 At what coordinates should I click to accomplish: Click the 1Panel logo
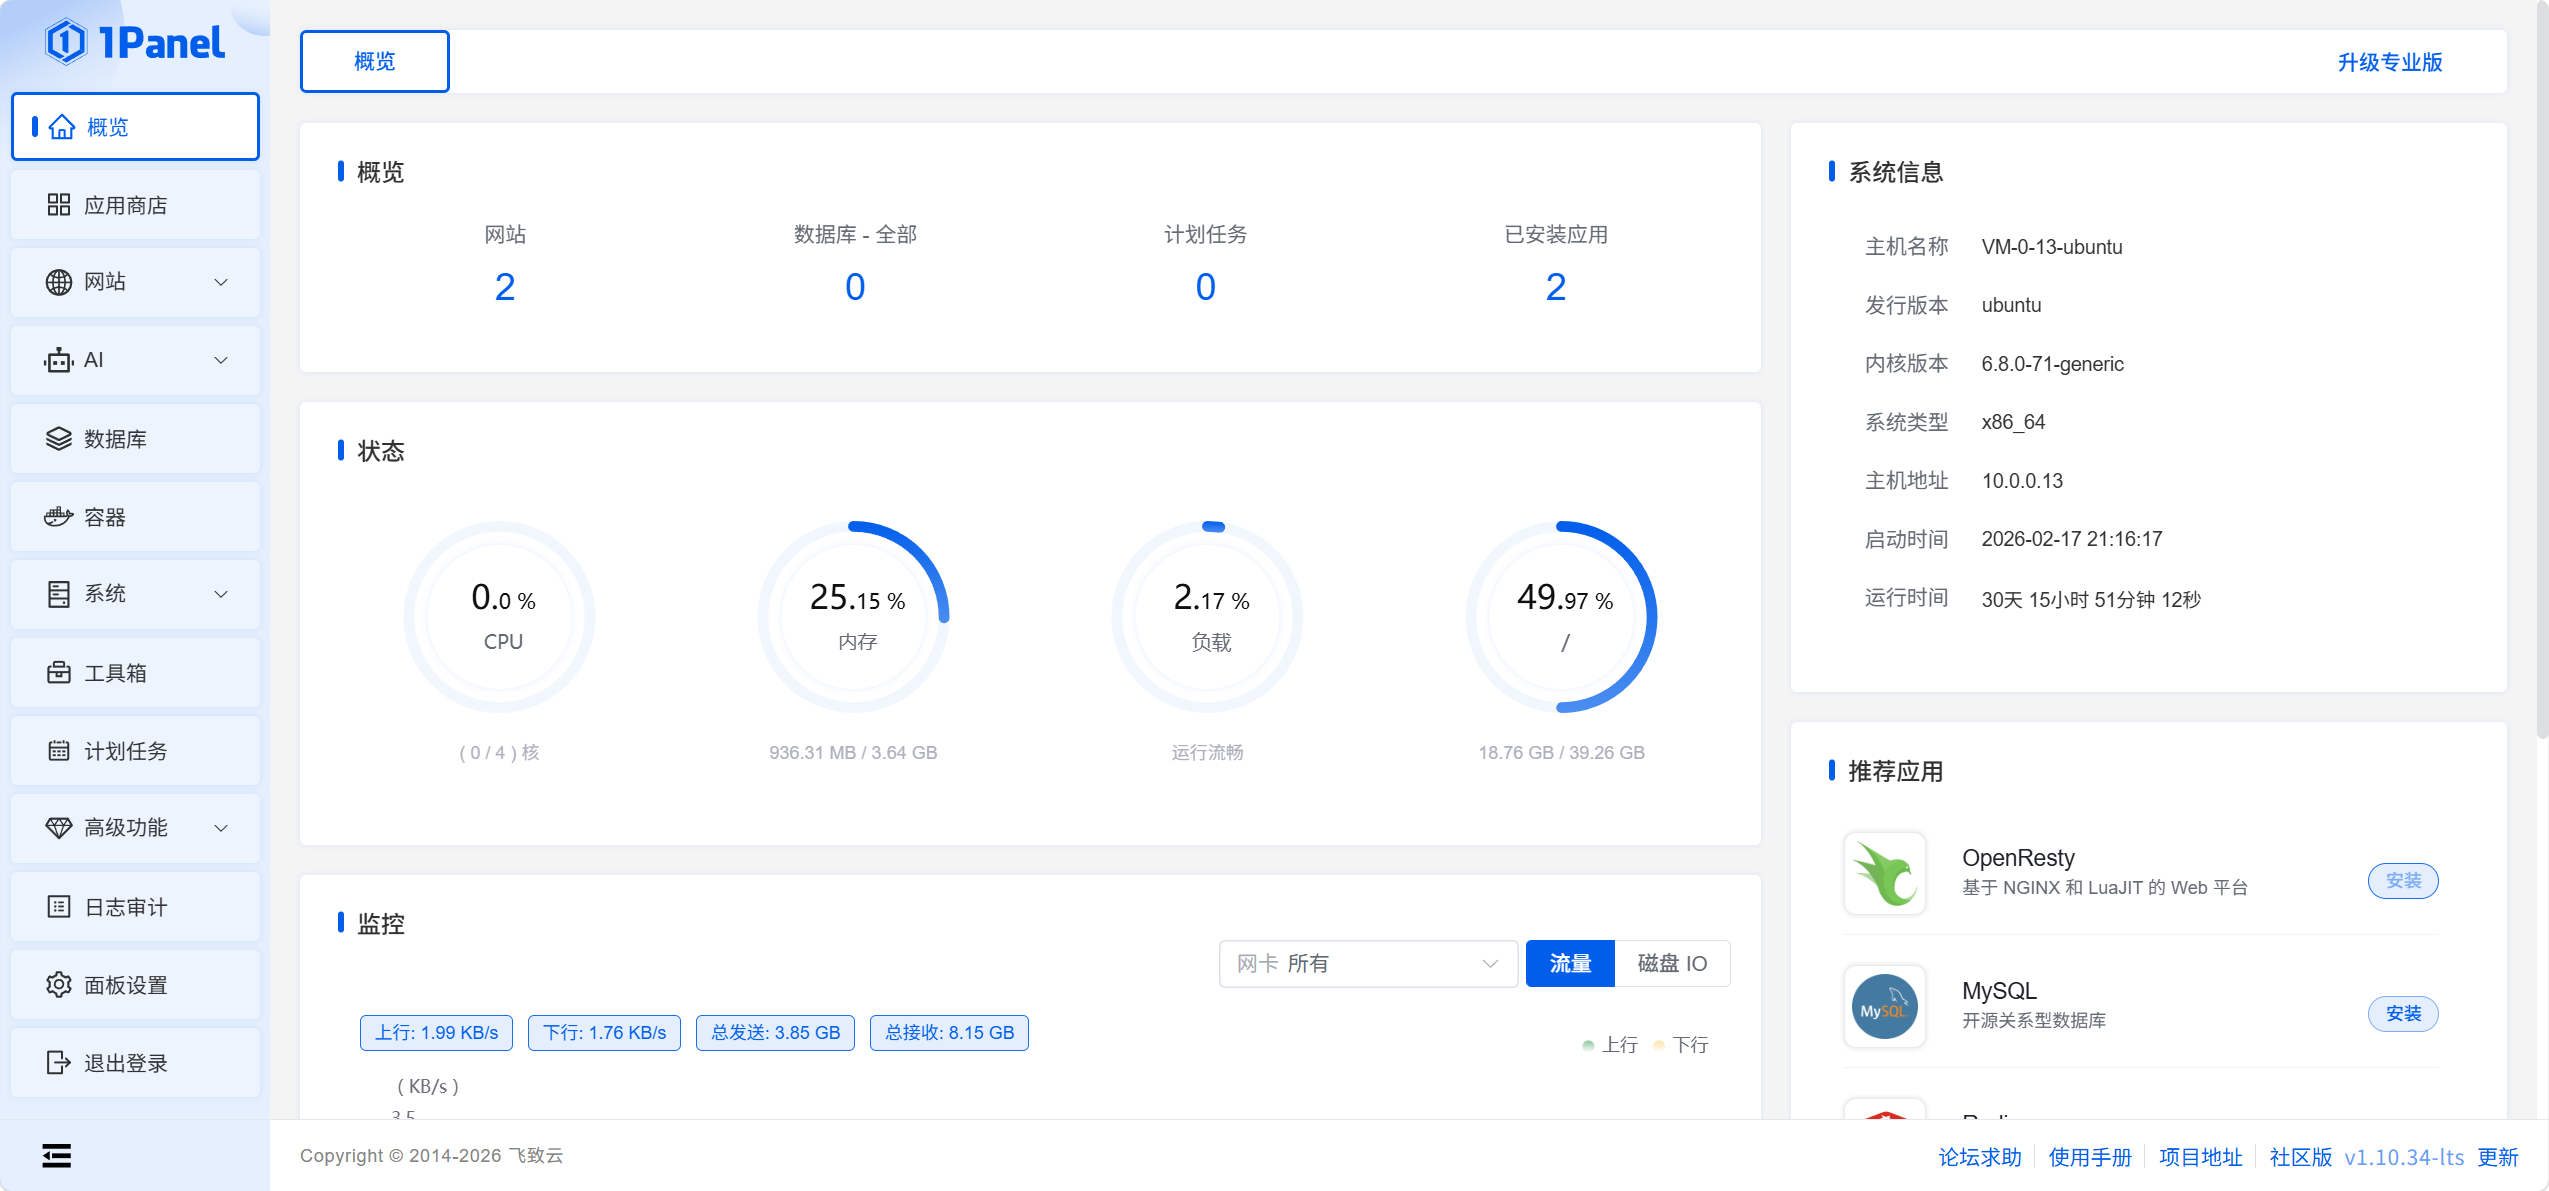tap(135, 43)
